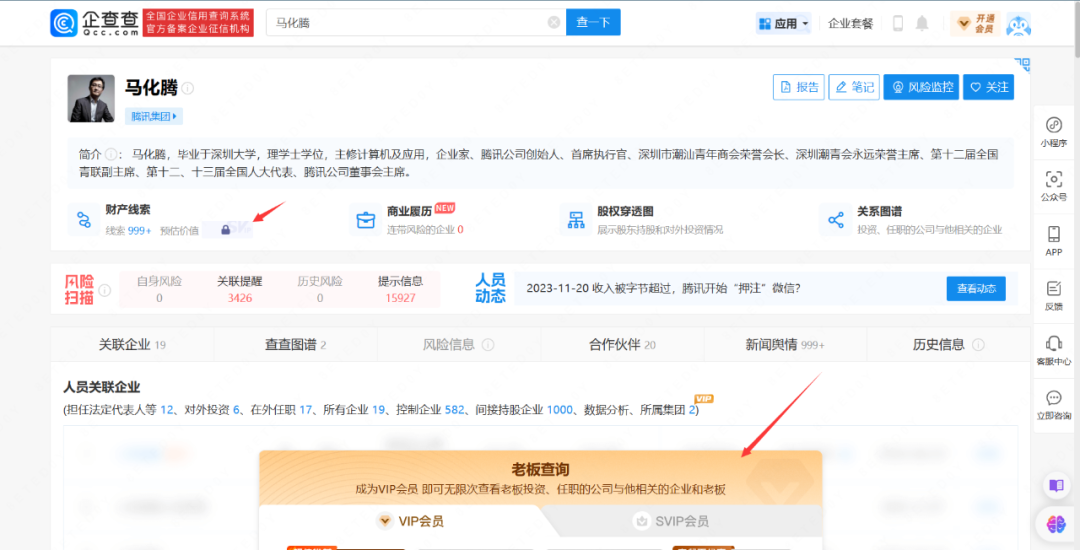Click 马化腾 profile photo
This screenshot has width=1080, height=550.
(x=91, y=98)
